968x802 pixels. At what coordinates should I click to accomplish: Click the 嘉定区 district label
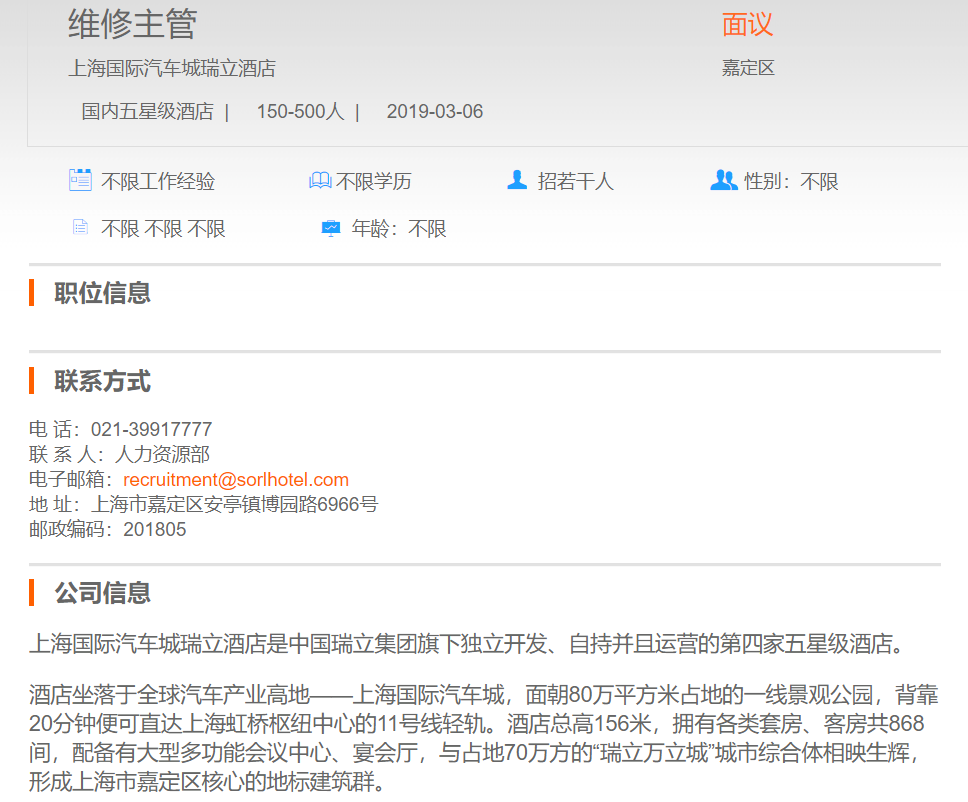pyautogui.click(x=748, y=69)
